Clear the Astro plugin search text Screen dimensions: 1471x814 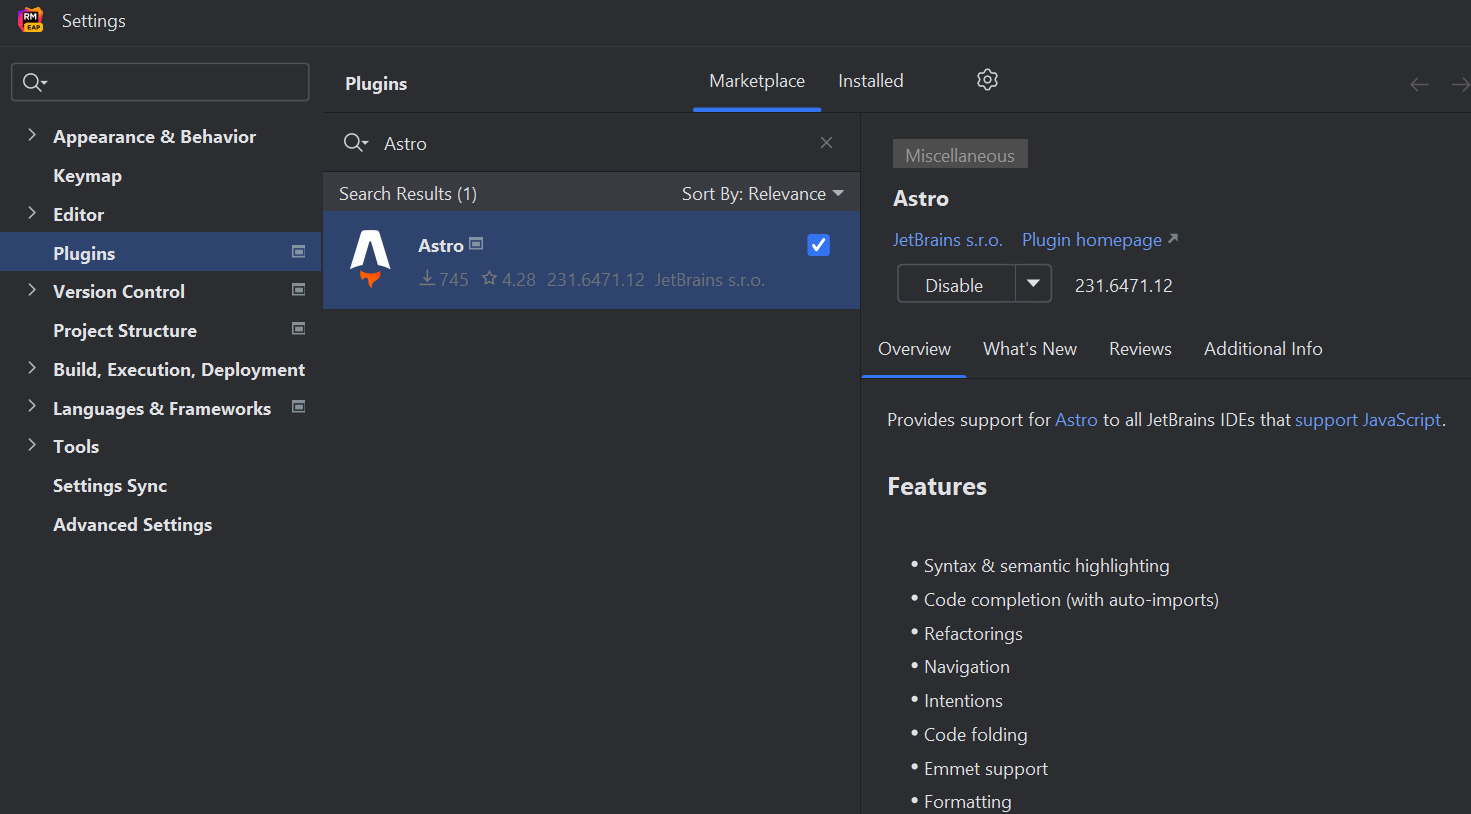pos(826,143)
